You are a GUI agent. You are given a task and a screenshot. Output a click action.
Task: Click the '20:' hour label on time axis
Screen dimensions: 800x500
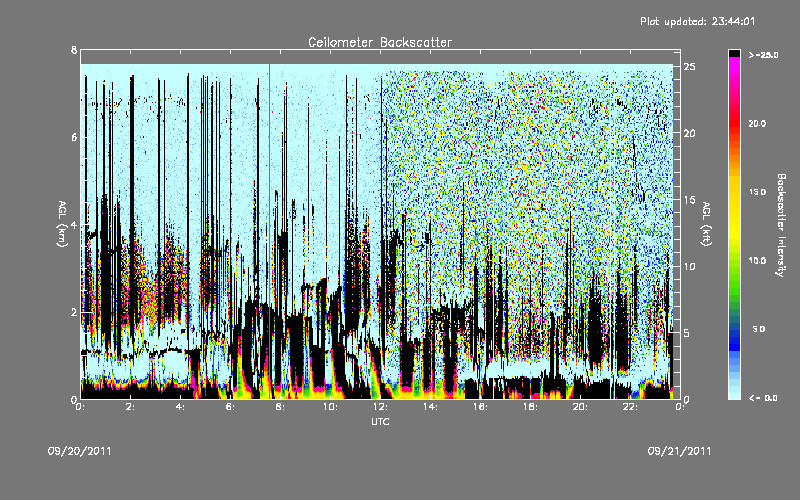point(580,407)
